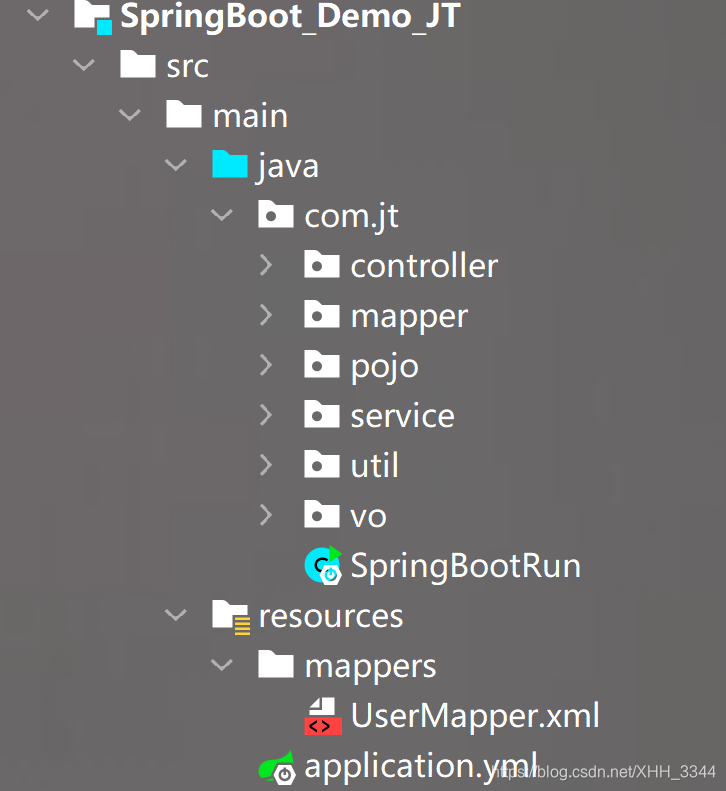Select the SpringBootRun class name
The image size is (726, 791).
[465, 566]
